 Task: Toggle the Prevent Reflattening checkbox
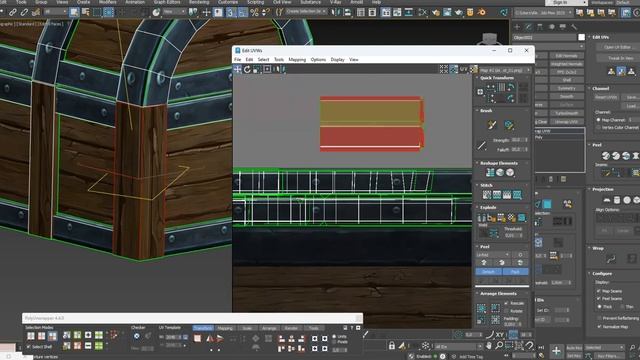(599, 318)
